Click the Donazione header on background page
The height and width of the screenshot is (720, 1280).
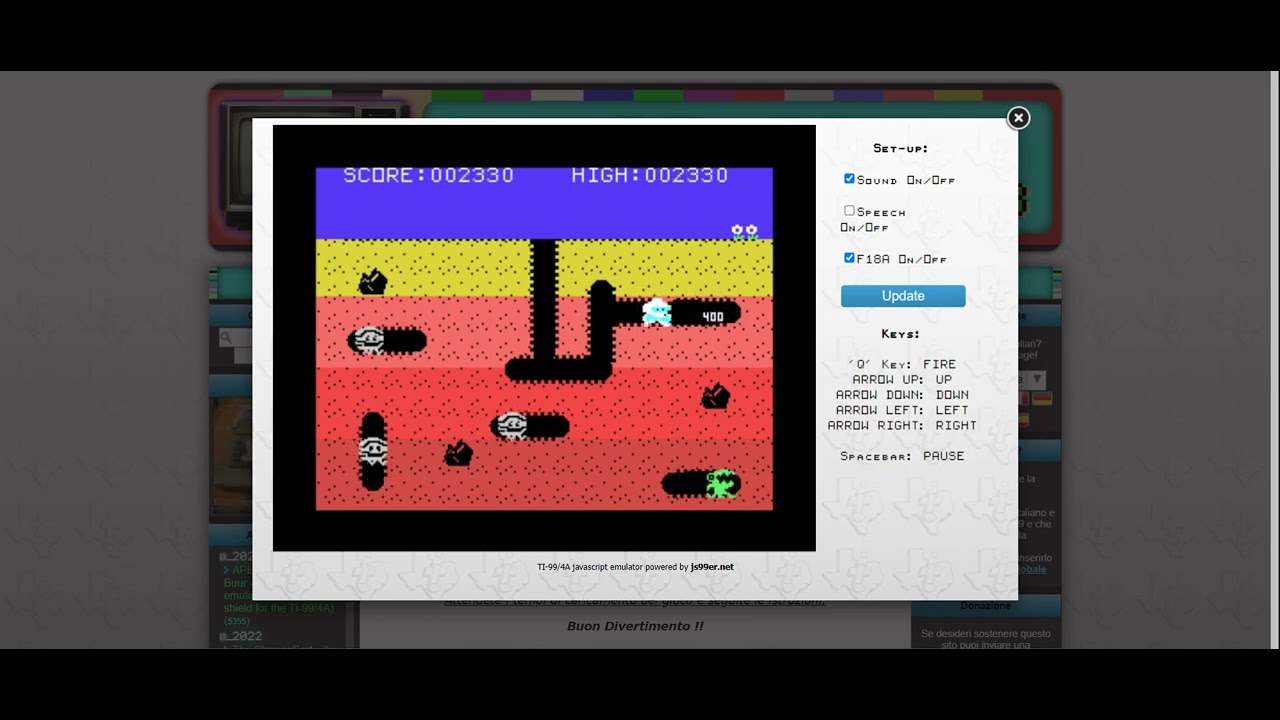click(986, 606)
